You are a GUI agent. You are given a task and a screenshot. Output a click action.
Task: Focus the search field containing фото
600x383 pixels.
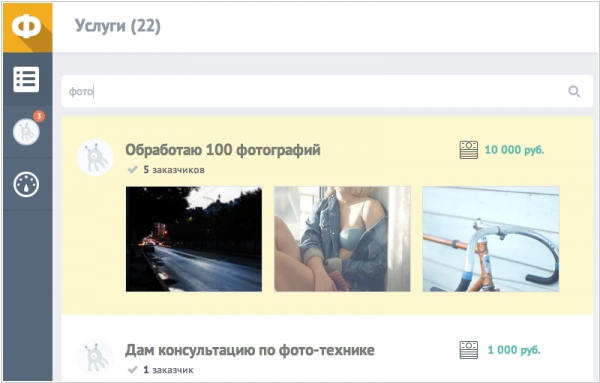click(x=327, y=91)
